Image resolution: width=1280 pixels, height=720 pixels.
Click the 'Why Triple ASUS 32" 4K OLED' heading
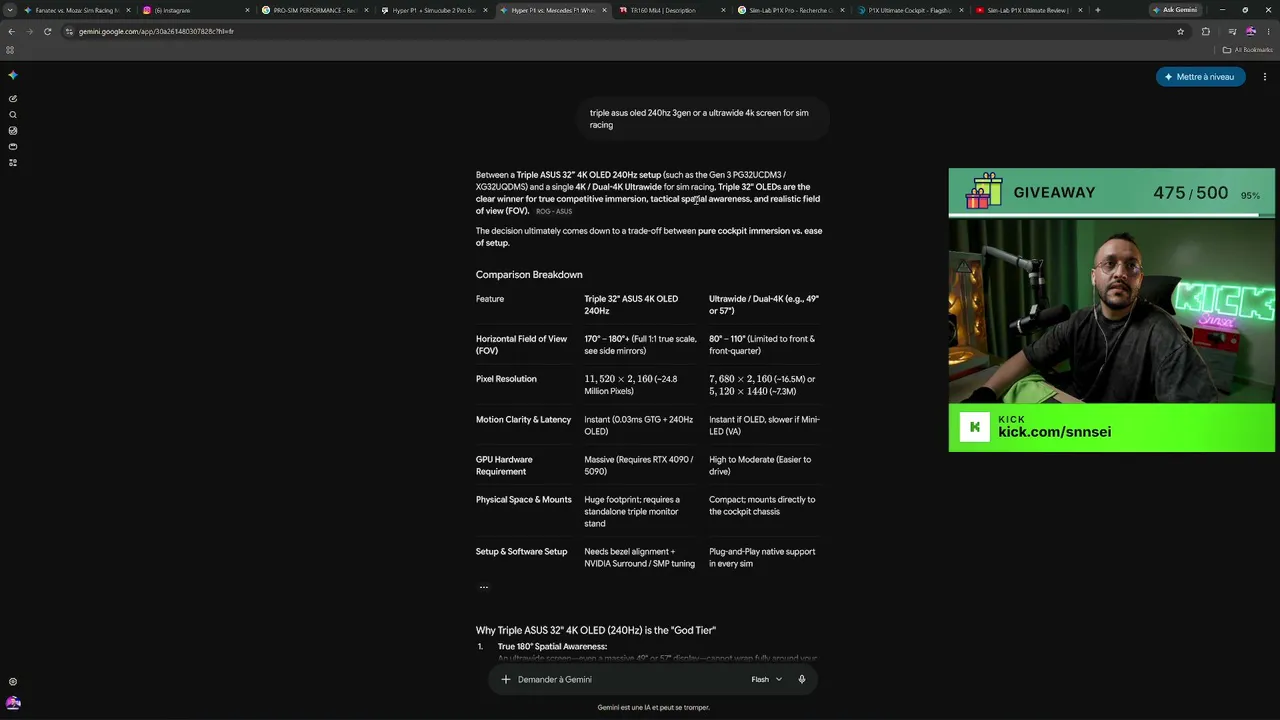tap(596, 630)
